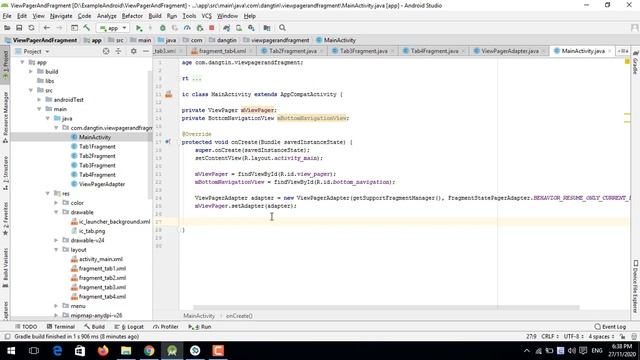Click Project panel expand/collapse all icon
Screen dimensions: 640x360
118,51
